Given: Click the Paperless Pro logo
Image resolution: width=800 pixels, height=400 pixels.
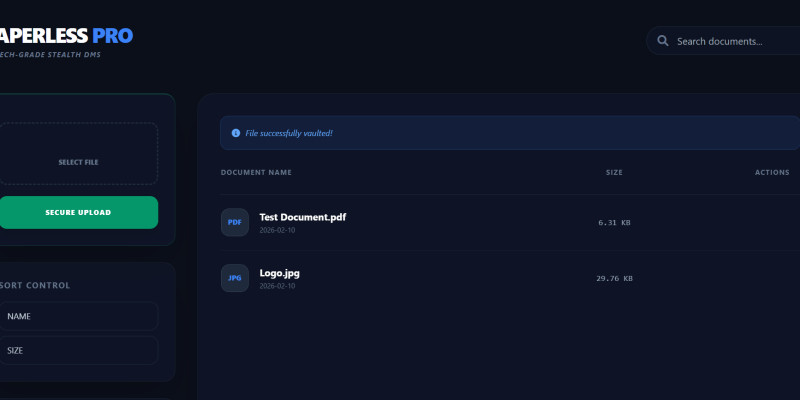Looking at the screenshot, I should pos(65,37).
